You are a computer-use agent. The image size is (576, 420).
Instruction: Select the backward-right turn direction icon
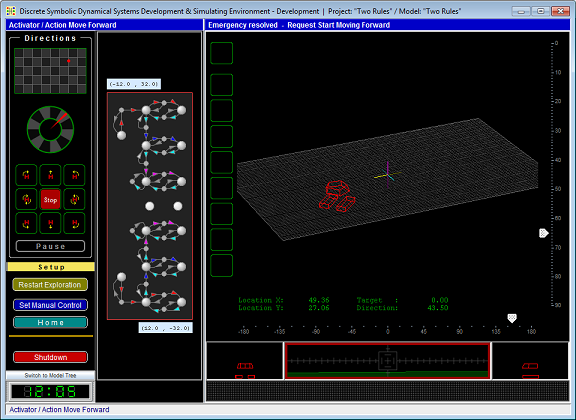pyautogui.click(x=75, y=223)
